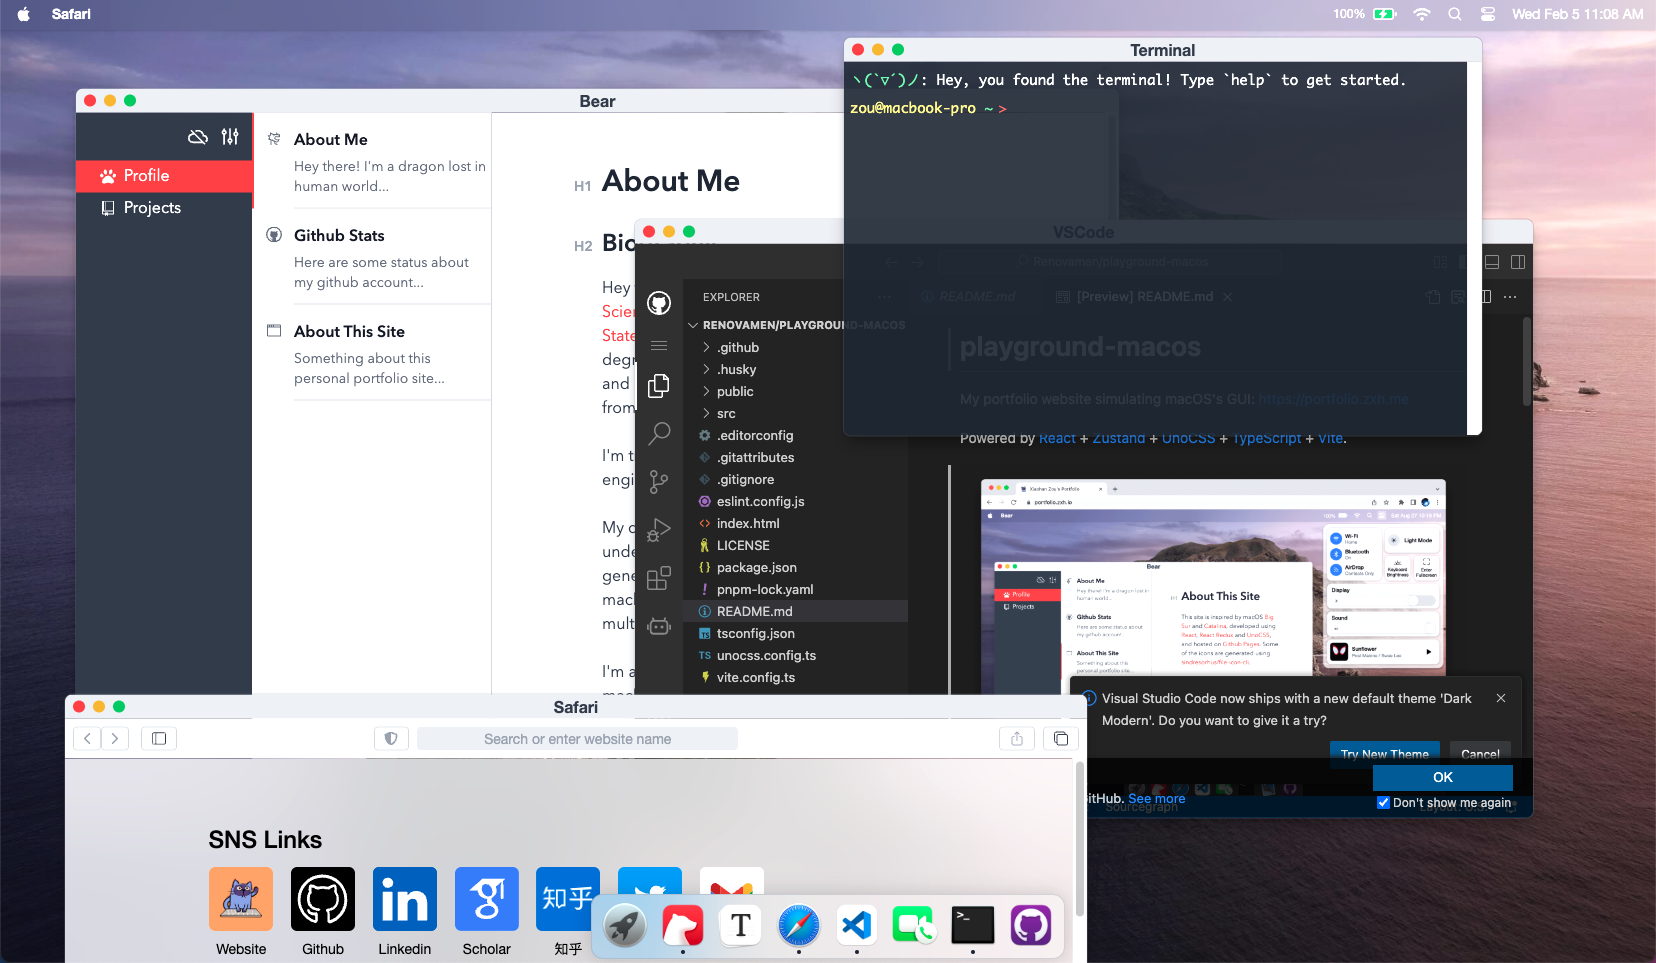
Task: Open Bear from the dock
Action: 683,926
